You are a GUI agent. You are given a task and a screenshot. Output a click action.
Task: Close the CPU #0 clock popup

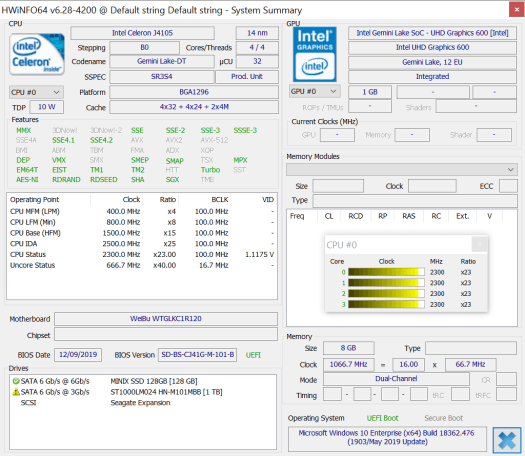tap(479, 244)
